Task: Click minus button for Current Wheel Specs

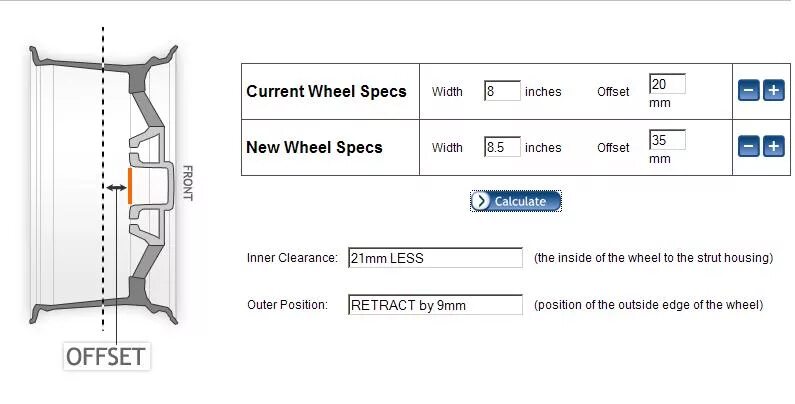Action: tap(748, 91)
